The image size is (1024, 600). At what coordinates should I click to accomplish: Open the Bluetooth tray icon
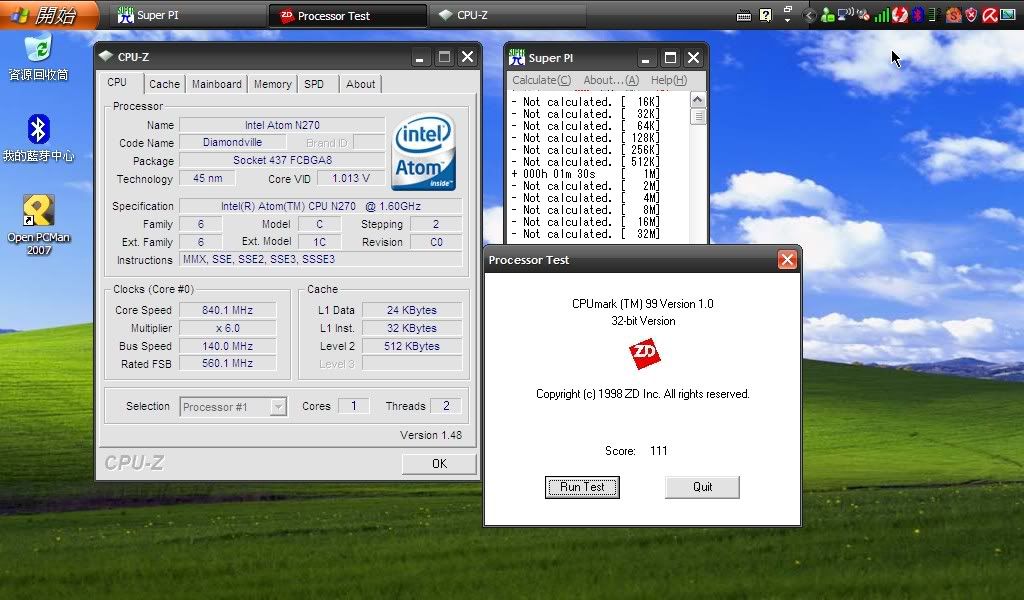pos(918,14)
